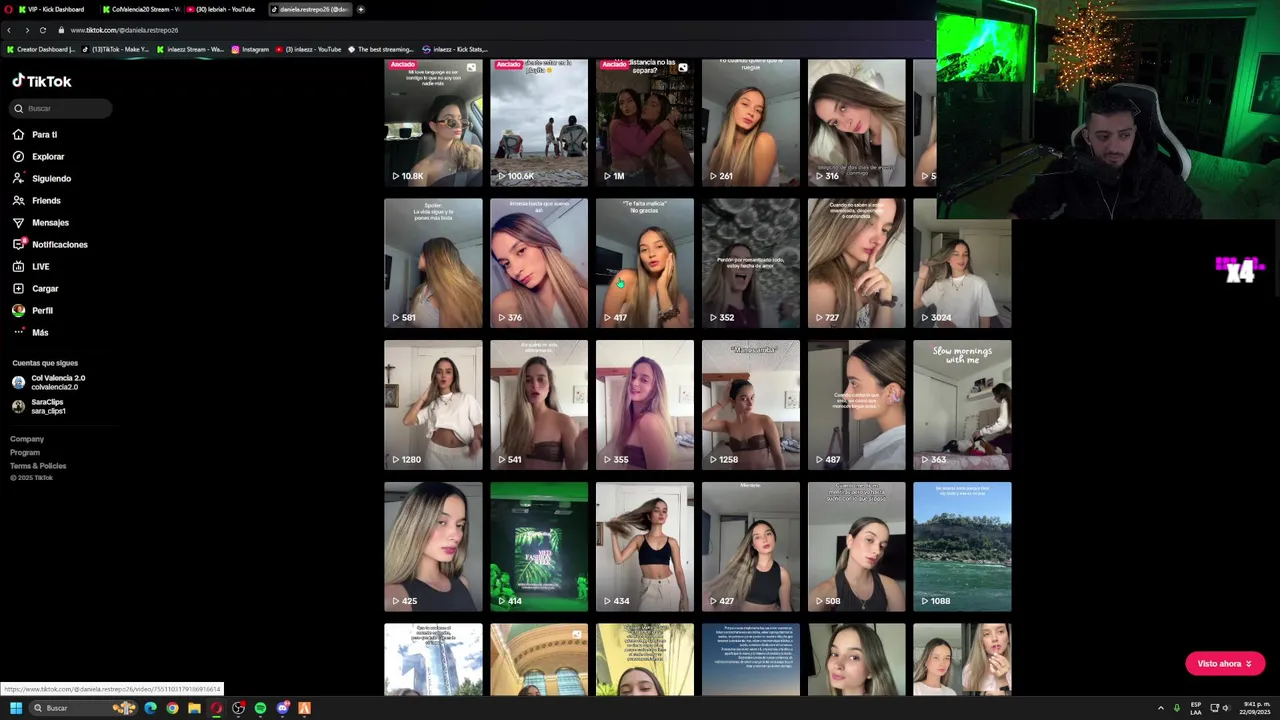Open Spotify from the taskbar
1280x720 pixels.
click(260, 708)
